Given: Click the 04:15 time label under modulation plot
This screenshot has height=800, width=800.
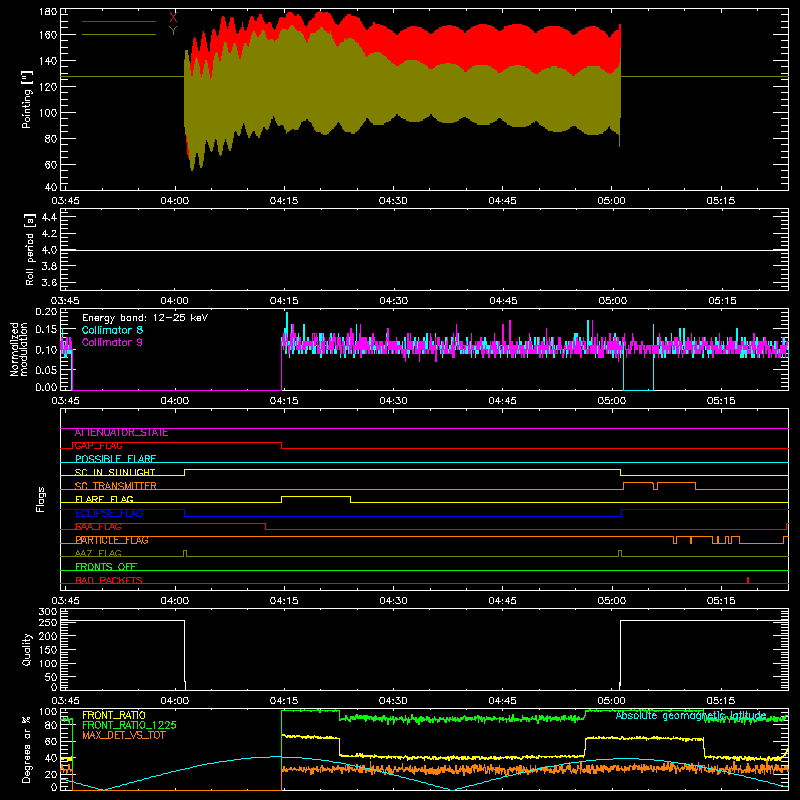Looking at the screenshot, I should [284, 401].
